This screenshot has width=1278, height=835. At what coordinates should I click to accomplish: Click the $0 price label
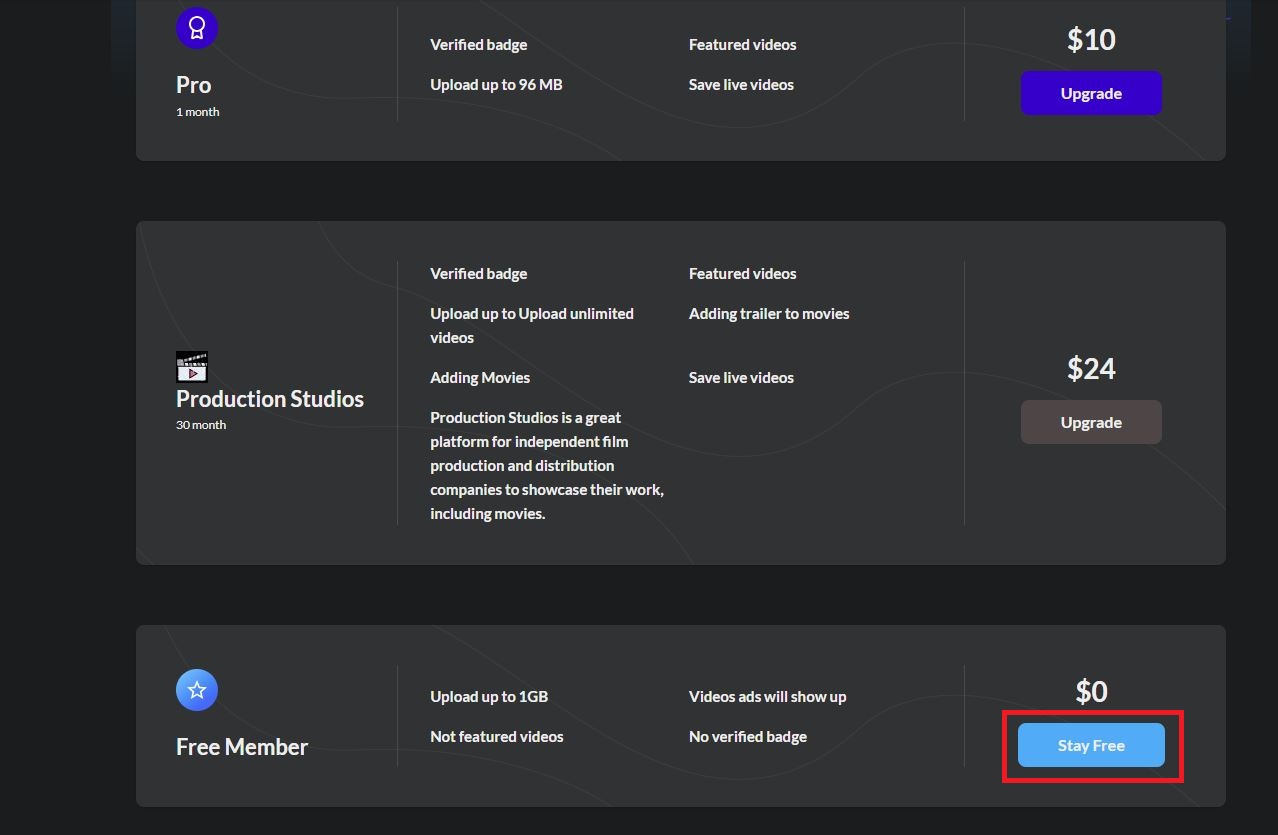[1091, 691]
